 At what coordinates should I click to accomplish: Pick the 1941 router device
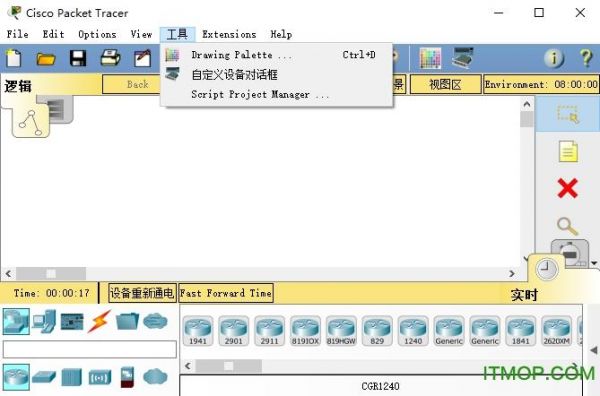coord(198,331)
